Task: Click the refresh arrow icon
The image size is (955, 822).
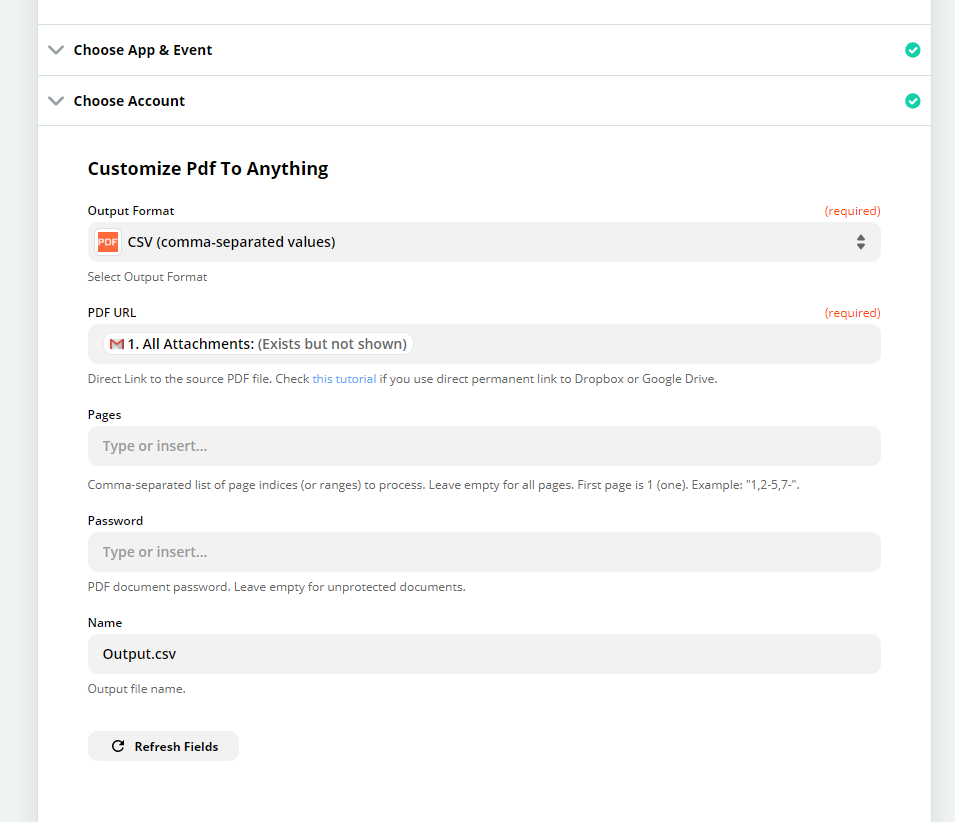Action: [118, 746]
